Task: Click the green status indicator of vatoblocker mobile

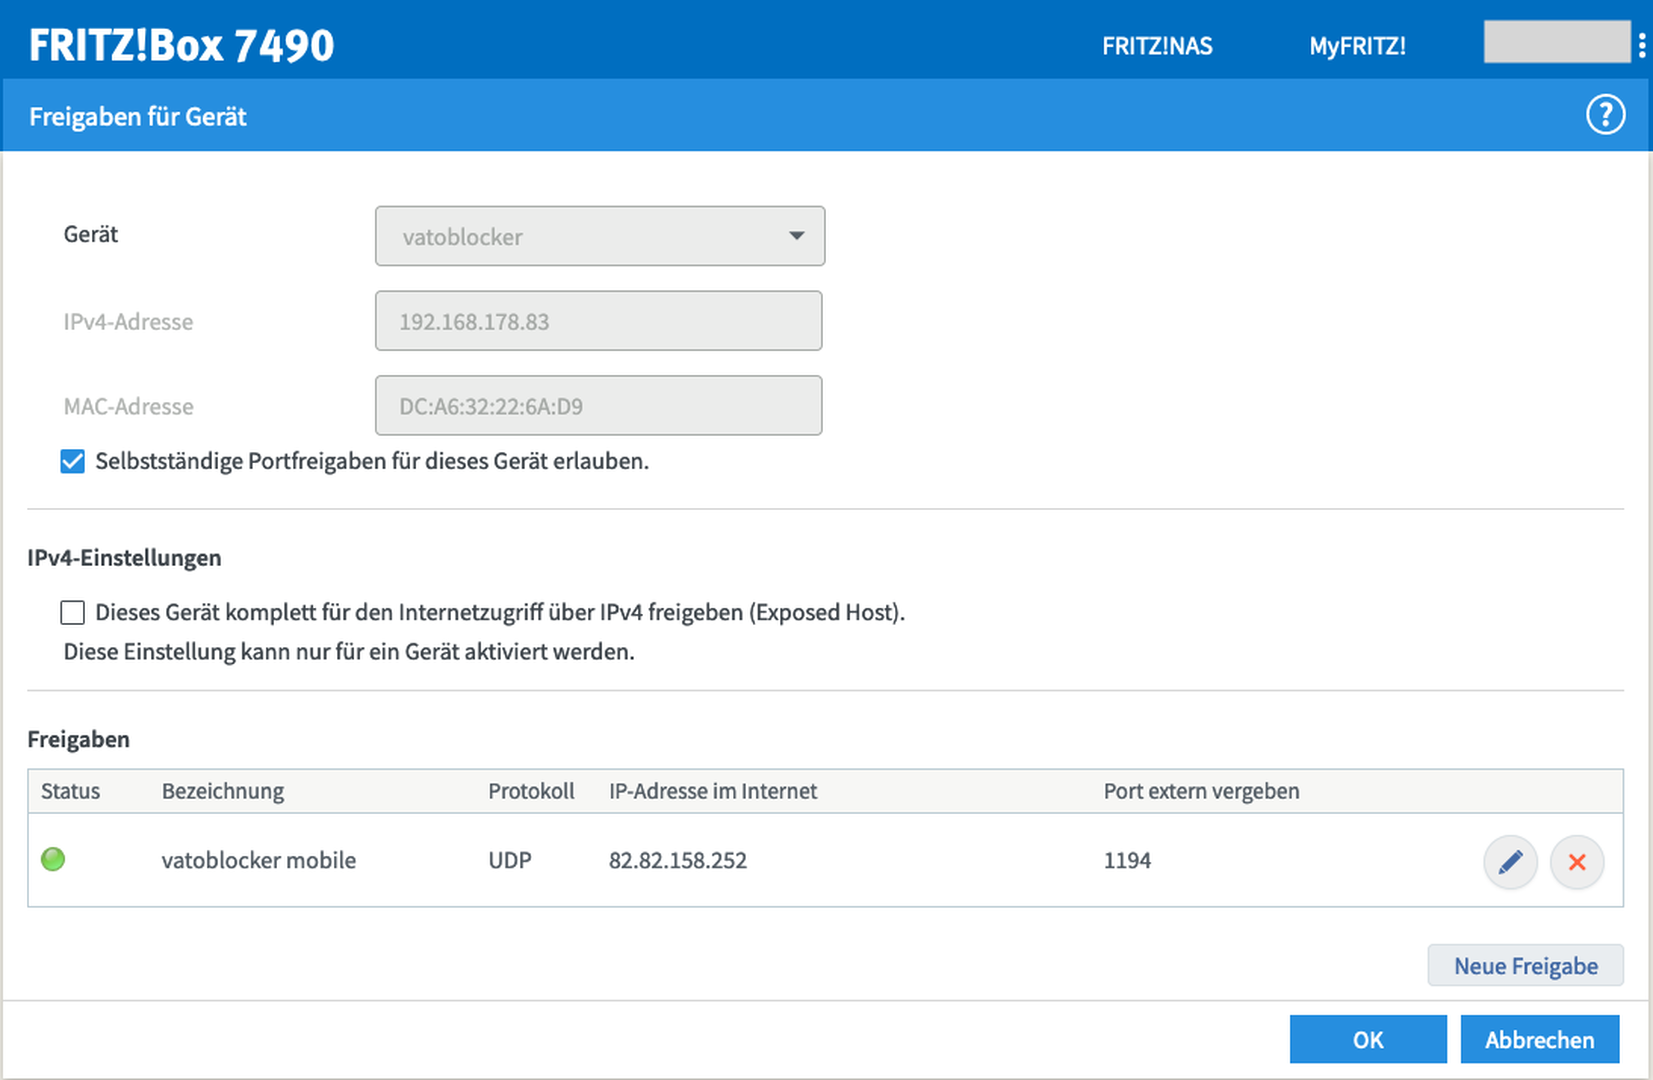Action: pyautogui.click(x=53, y=859)
